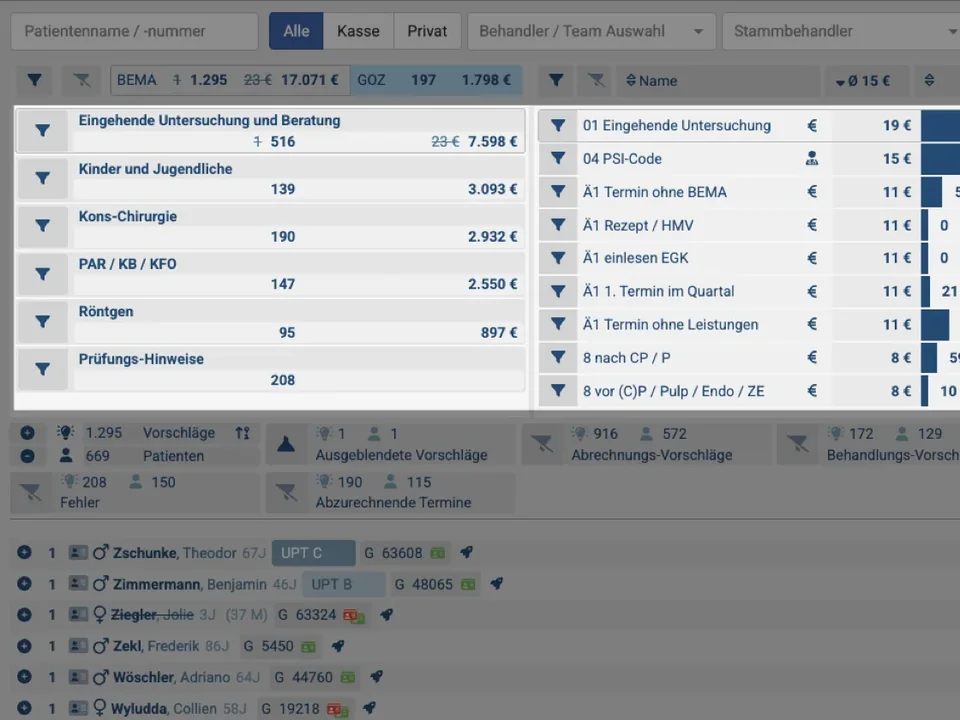Click the clear-filter icon left of BEMA

coord(81,80)
